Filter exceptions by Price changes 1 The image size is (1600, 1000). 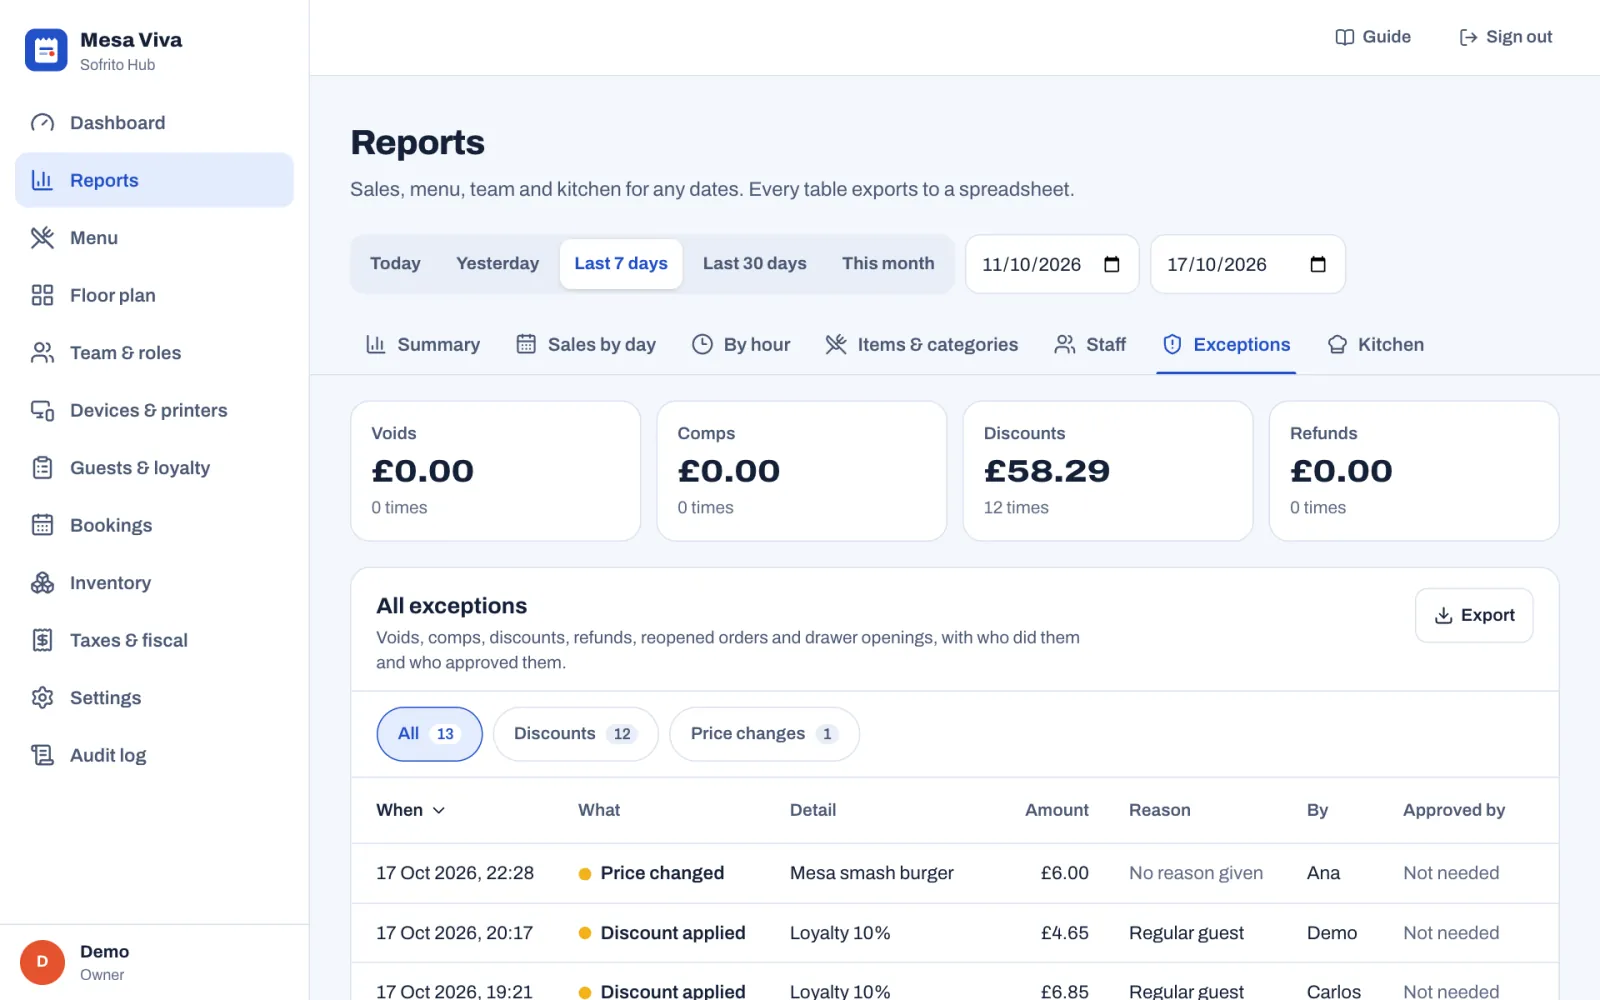(x=764, y=734)
